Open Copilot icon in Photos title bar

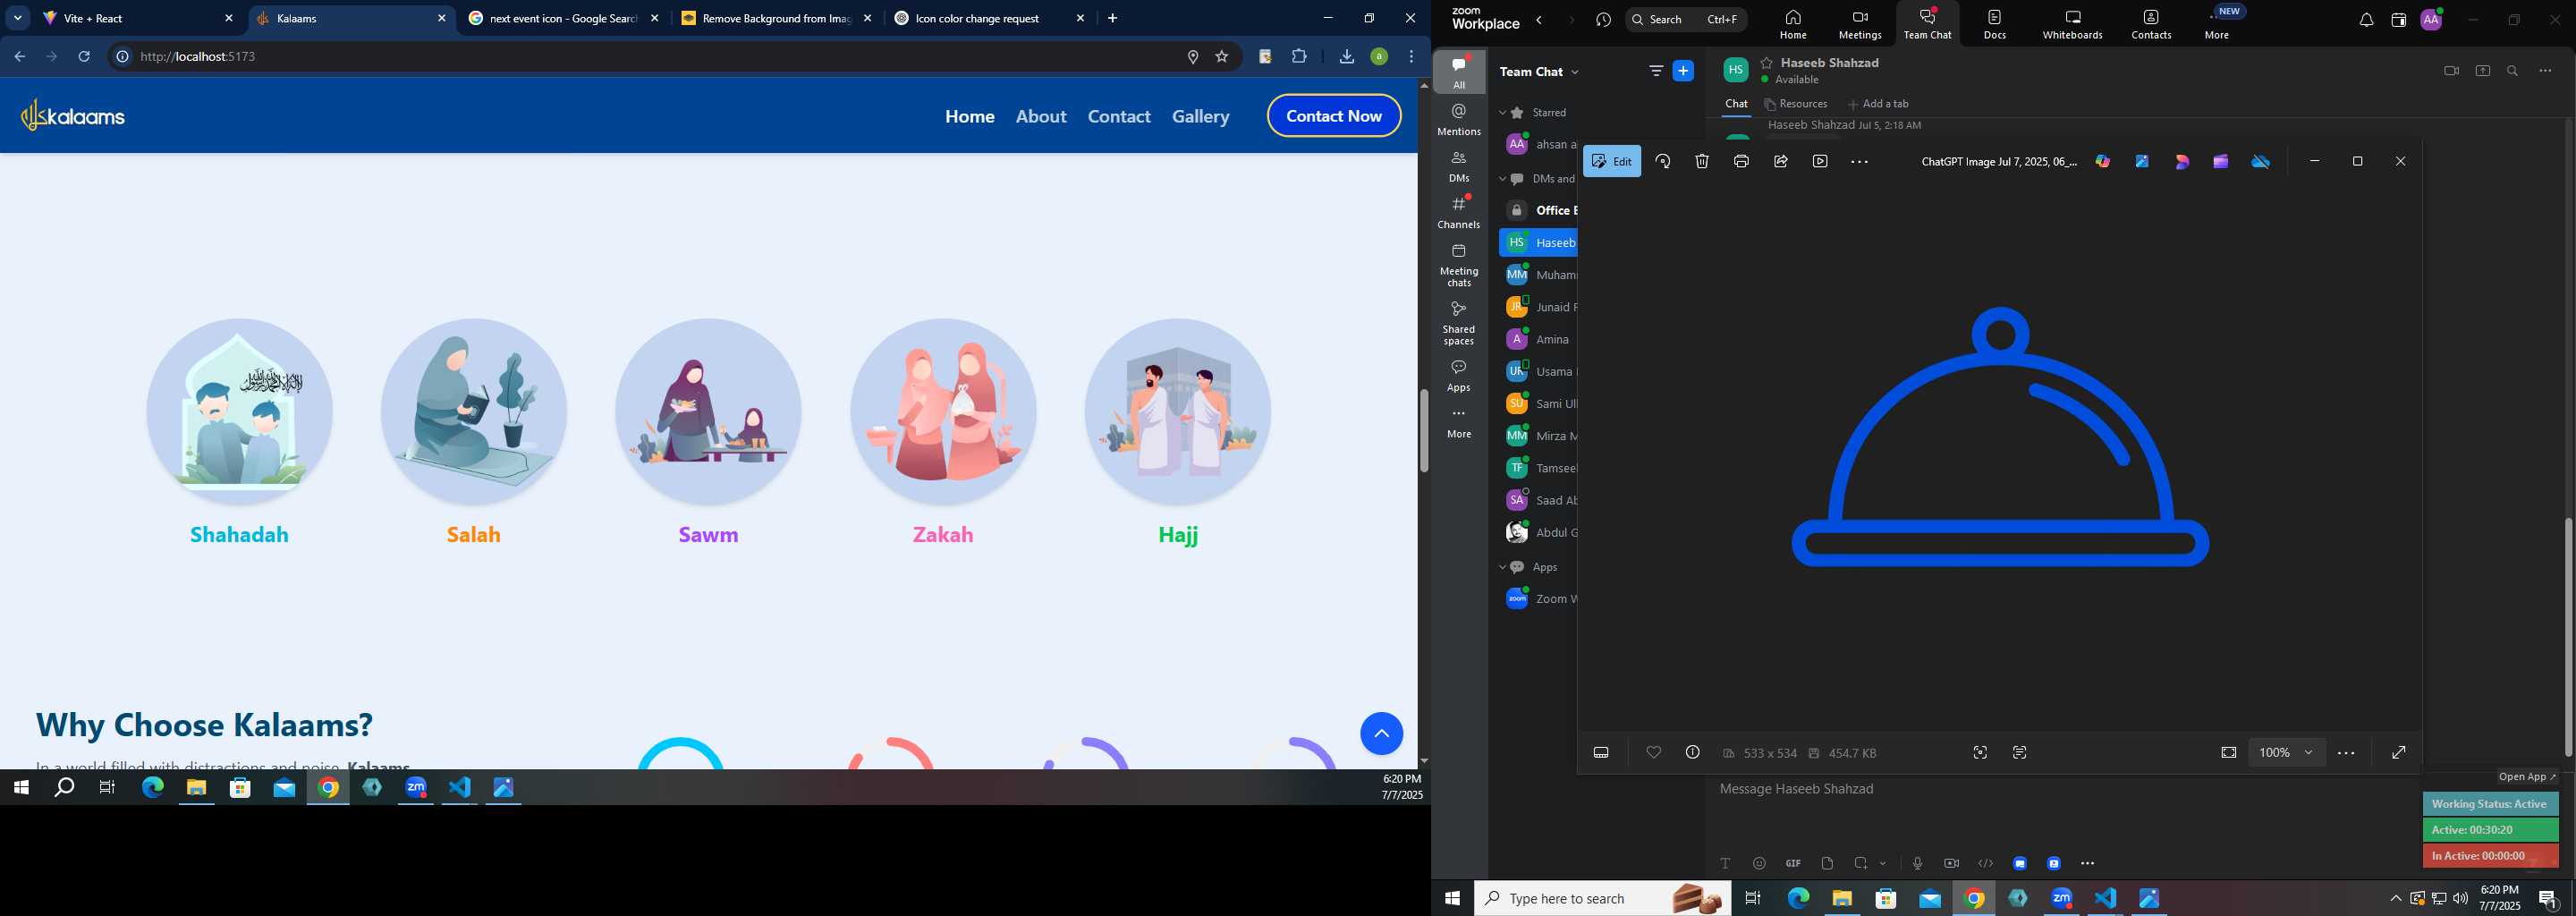[x=2103, y=161]
